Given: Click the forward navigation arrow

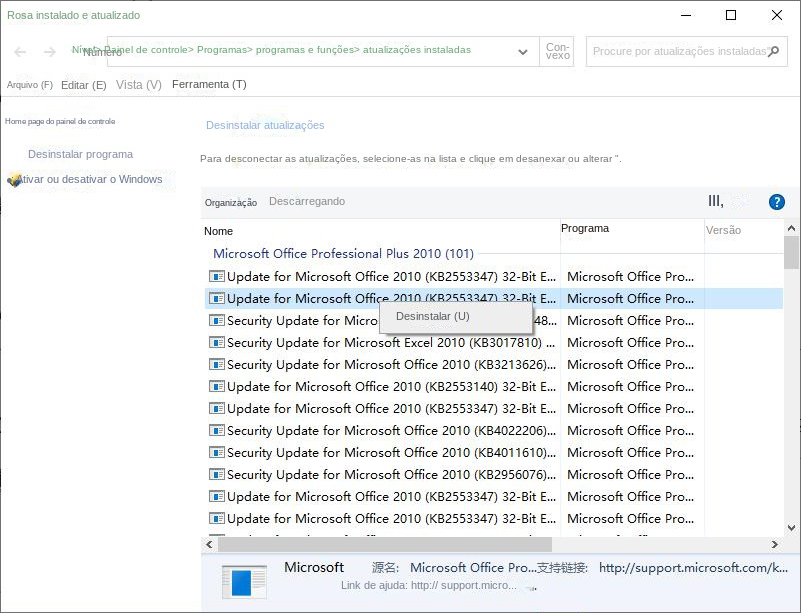Looking at the screenshot, I should (x=50, y=52).
